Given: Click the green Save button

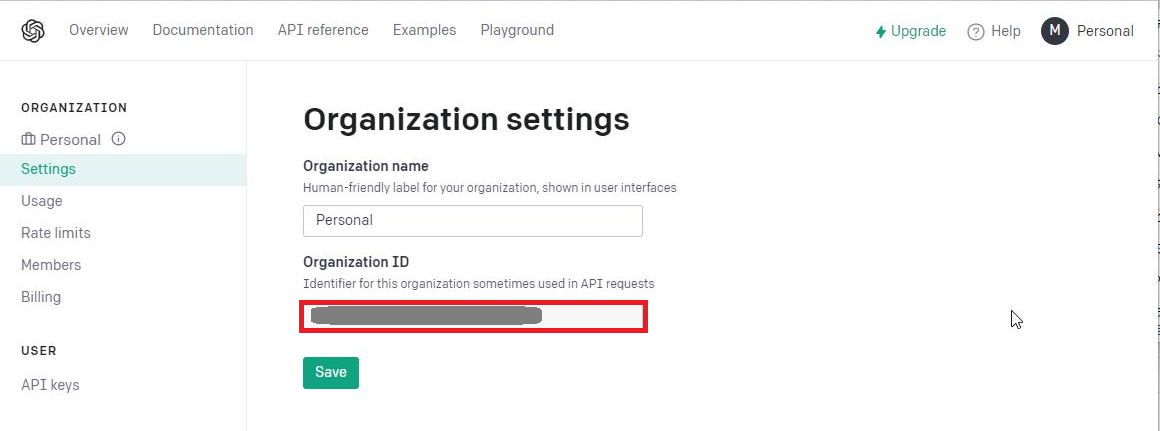Looking at the screenshot, I should [x=331, y=373].
